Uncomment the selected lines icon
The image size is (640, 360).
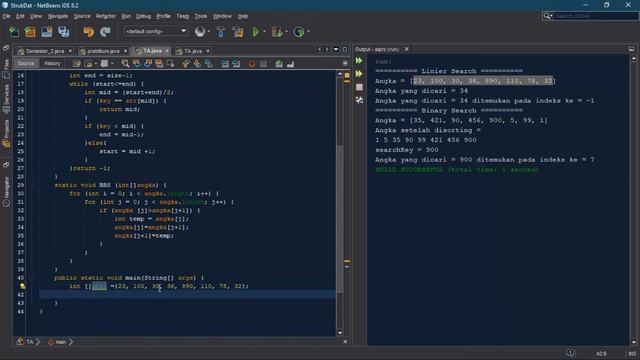pyautogui.click(x=291, y=64)
